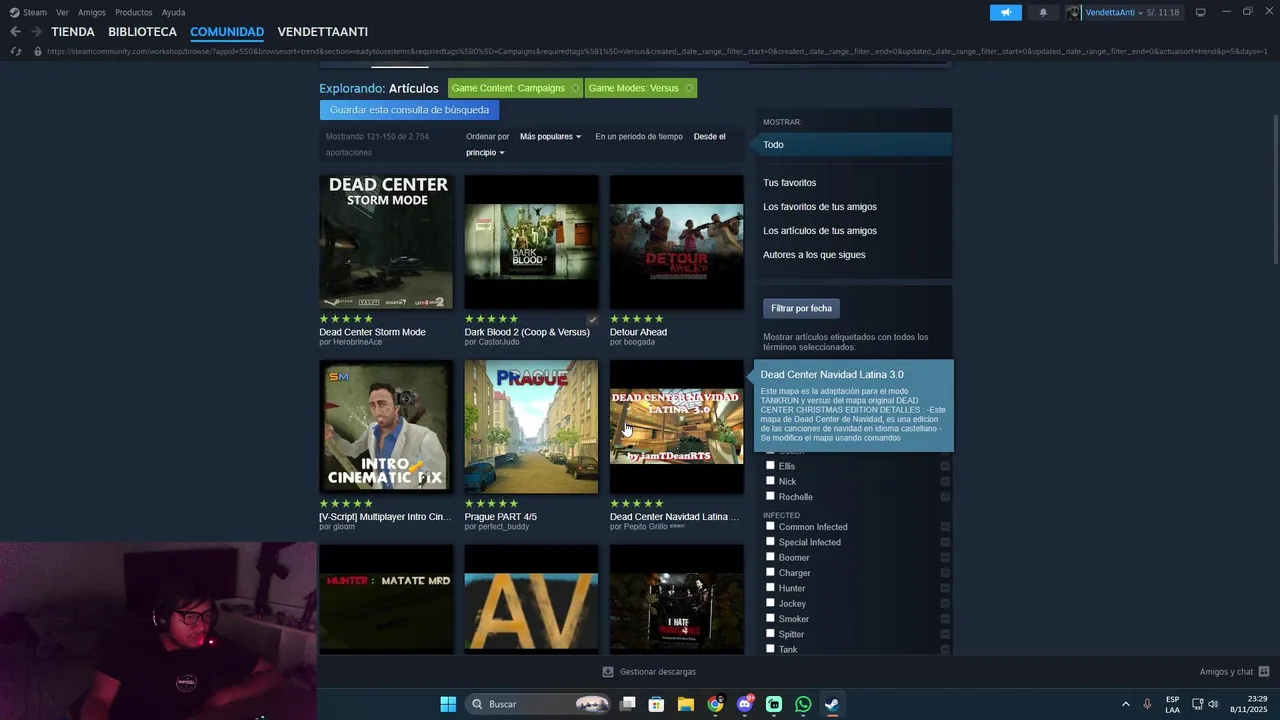Click the Steam taskbar icon
This screenshot has height=720, width=1280.
pyautogui.click(x=832, y=704)
